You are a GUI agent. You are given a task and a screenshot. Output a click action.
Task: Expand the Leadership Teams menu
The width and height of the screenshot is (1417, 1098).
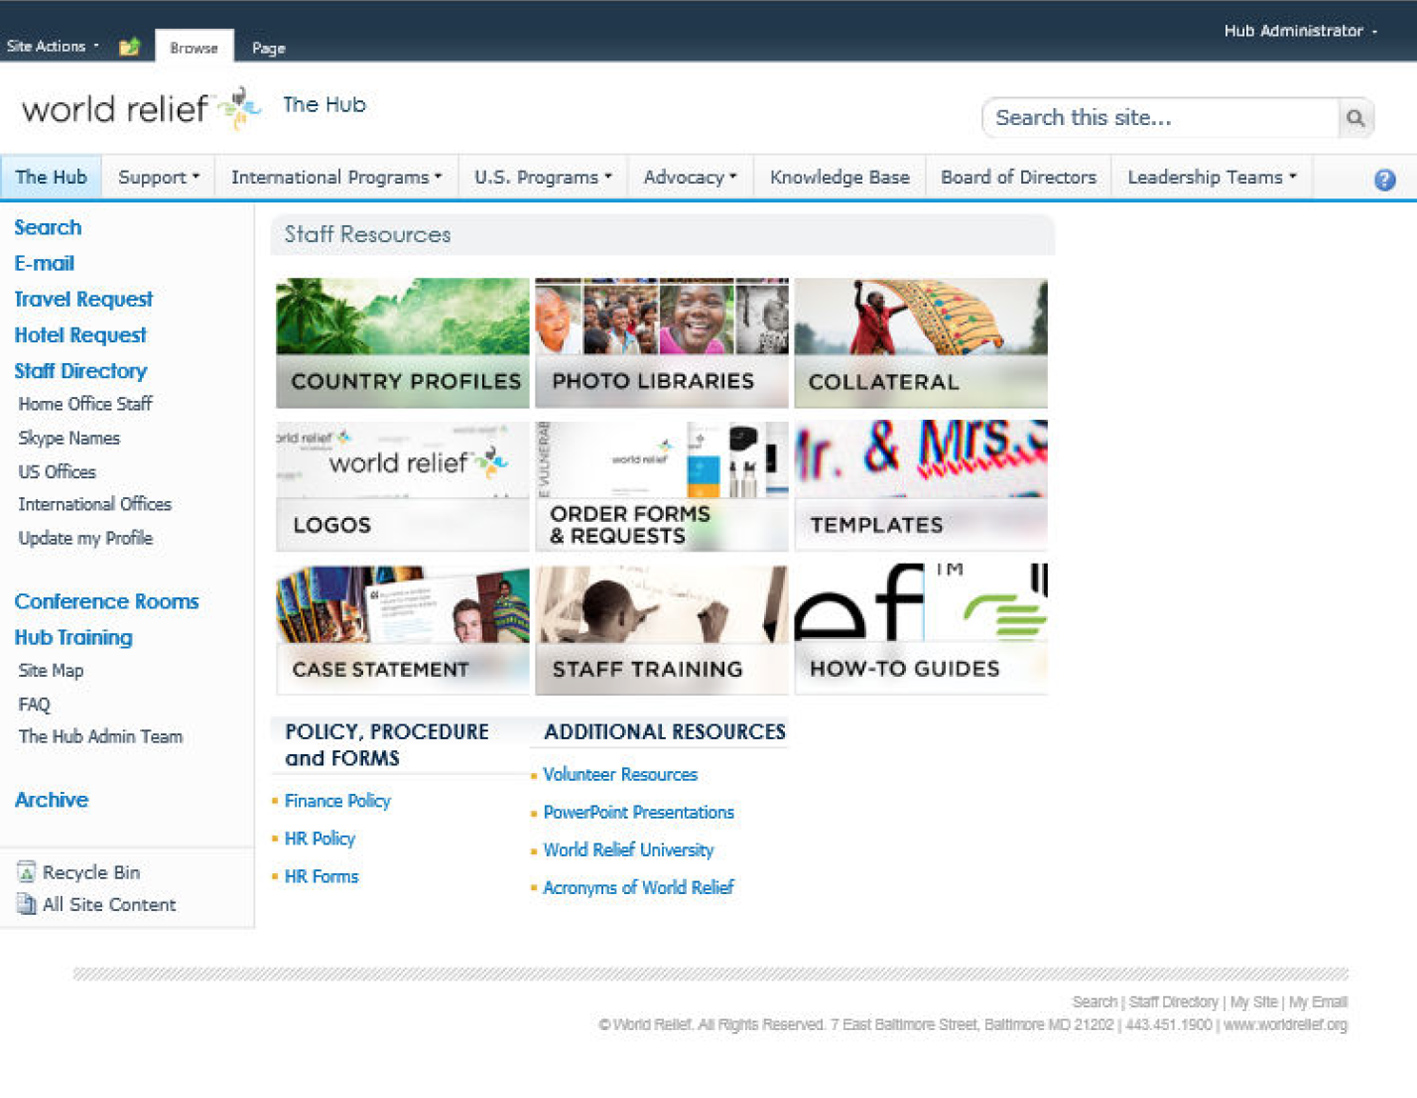(1212, 177)
